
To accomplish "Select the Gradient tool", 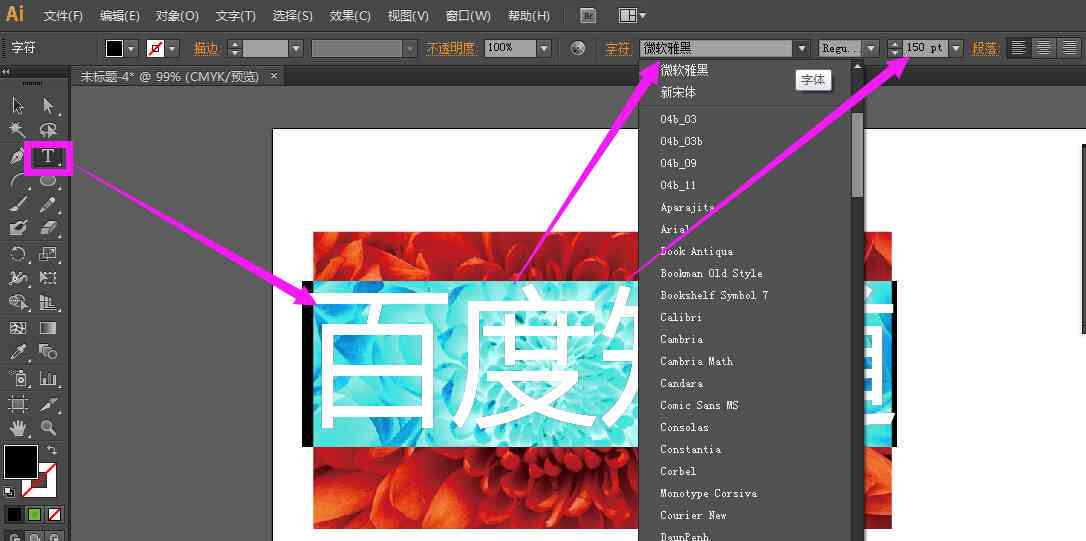I will 48,328.
